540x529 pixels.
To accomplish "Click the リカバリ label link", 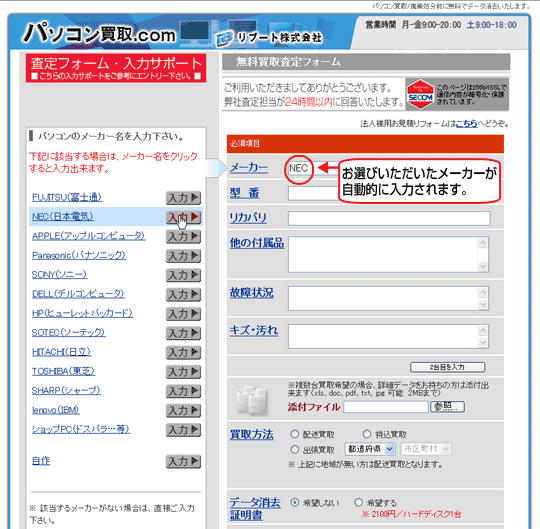I will [x=248, y=217].
